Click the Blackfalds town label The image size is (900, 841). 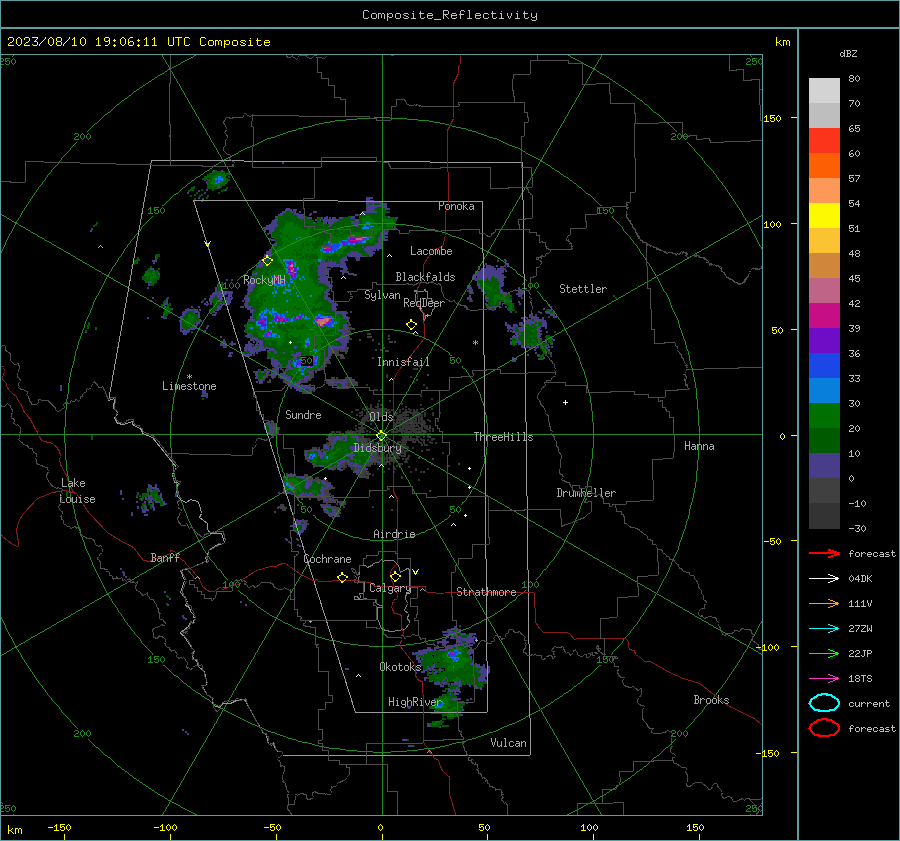425,277
